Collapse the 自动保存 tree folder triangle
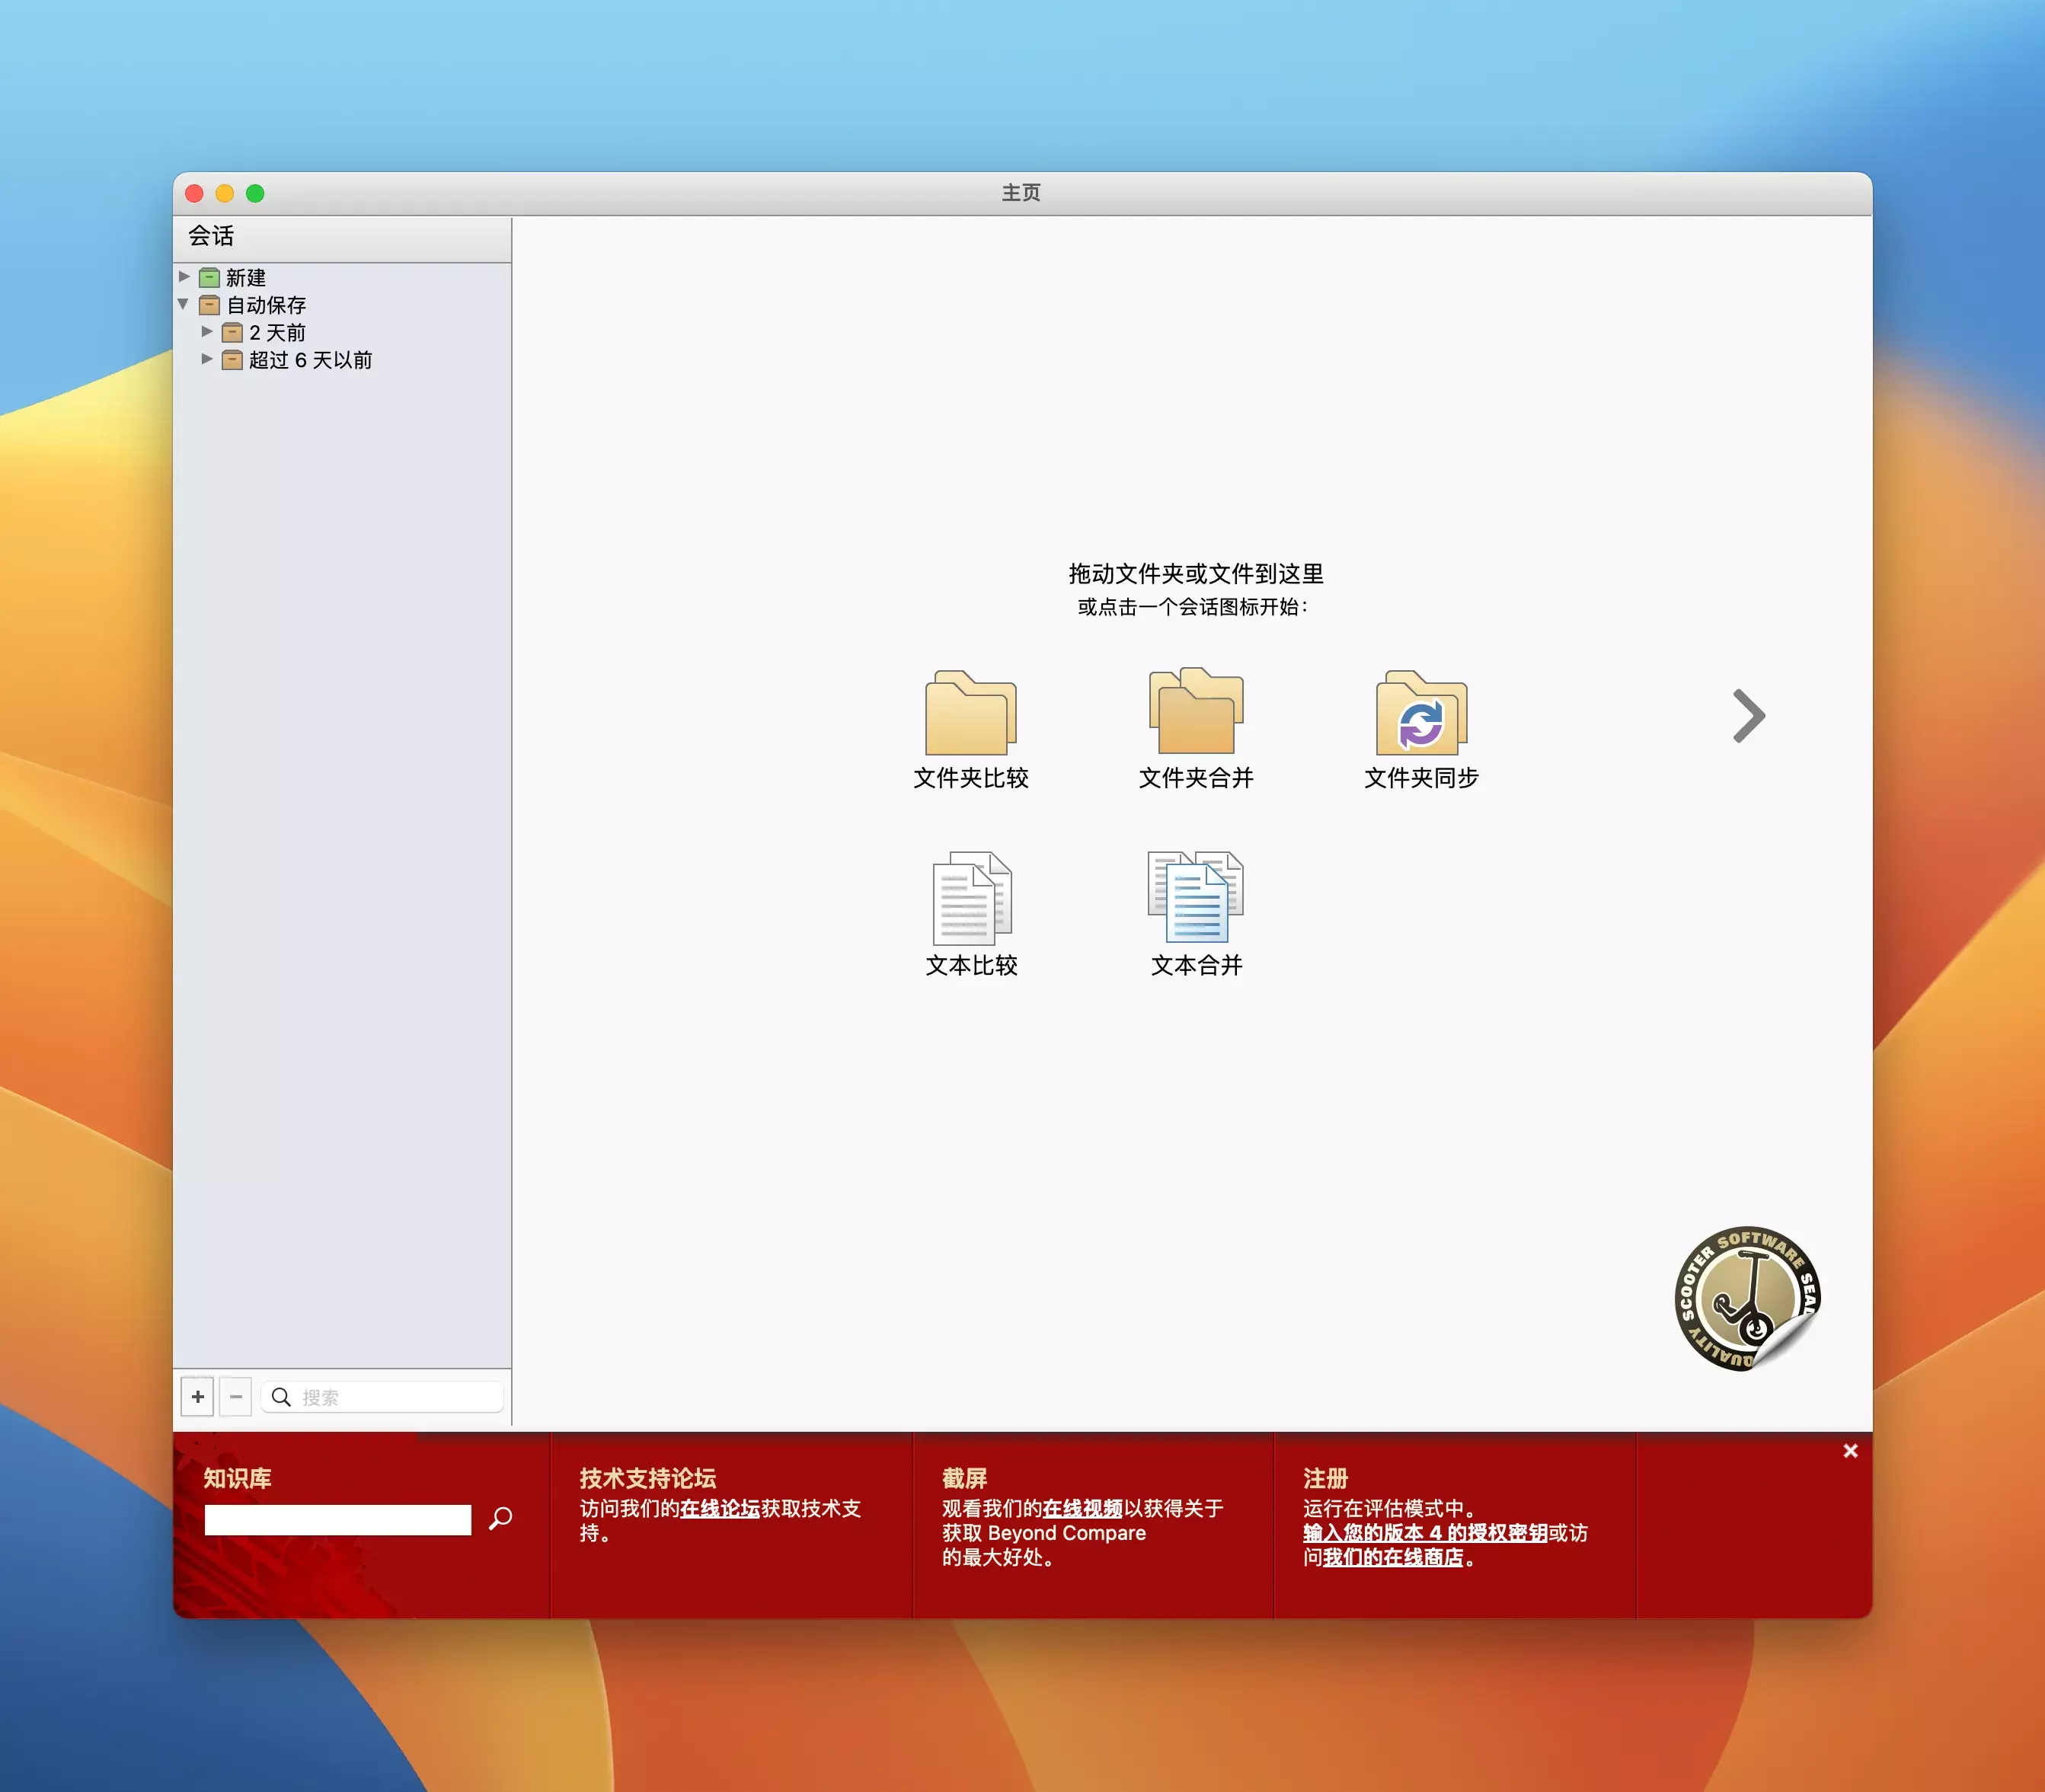The height and width of the screenshot is (1792, 2045). coord(184,304)
